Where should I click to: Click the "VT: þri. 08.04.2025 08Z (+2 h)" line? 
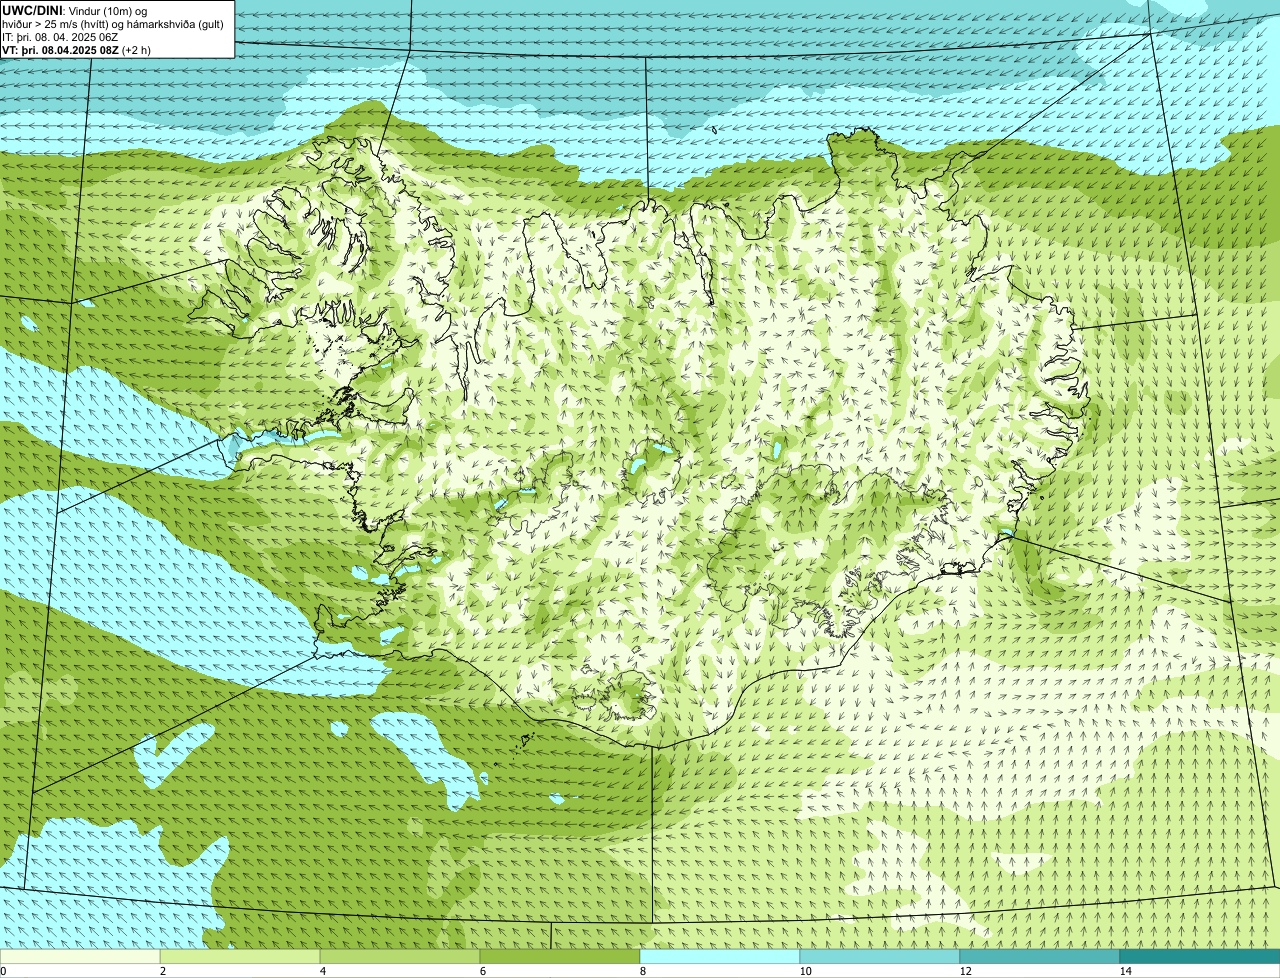76,49
